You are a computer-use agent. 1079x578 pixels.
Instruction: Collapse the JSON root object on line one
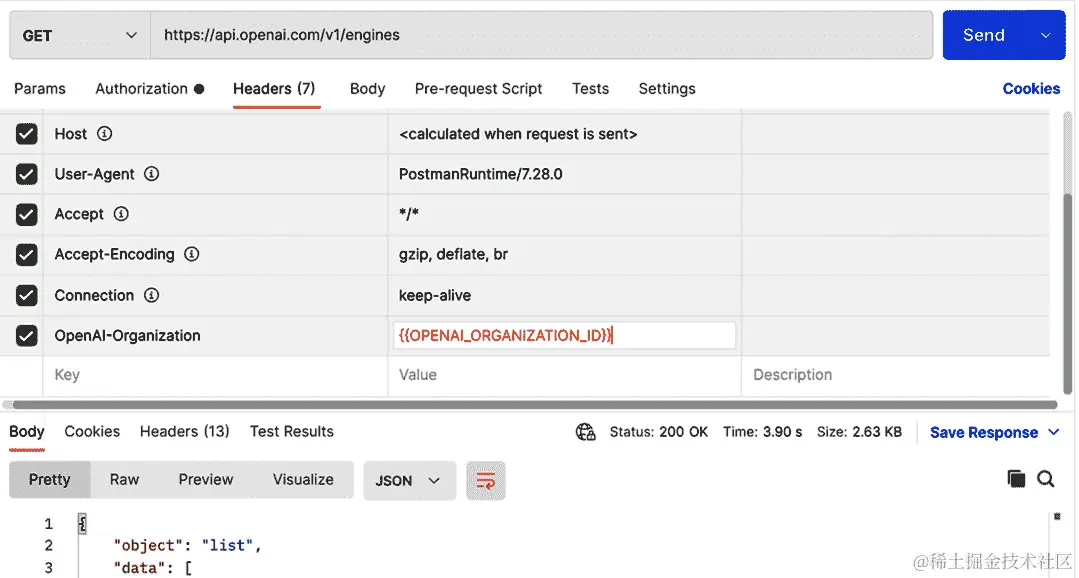(81, 522)
